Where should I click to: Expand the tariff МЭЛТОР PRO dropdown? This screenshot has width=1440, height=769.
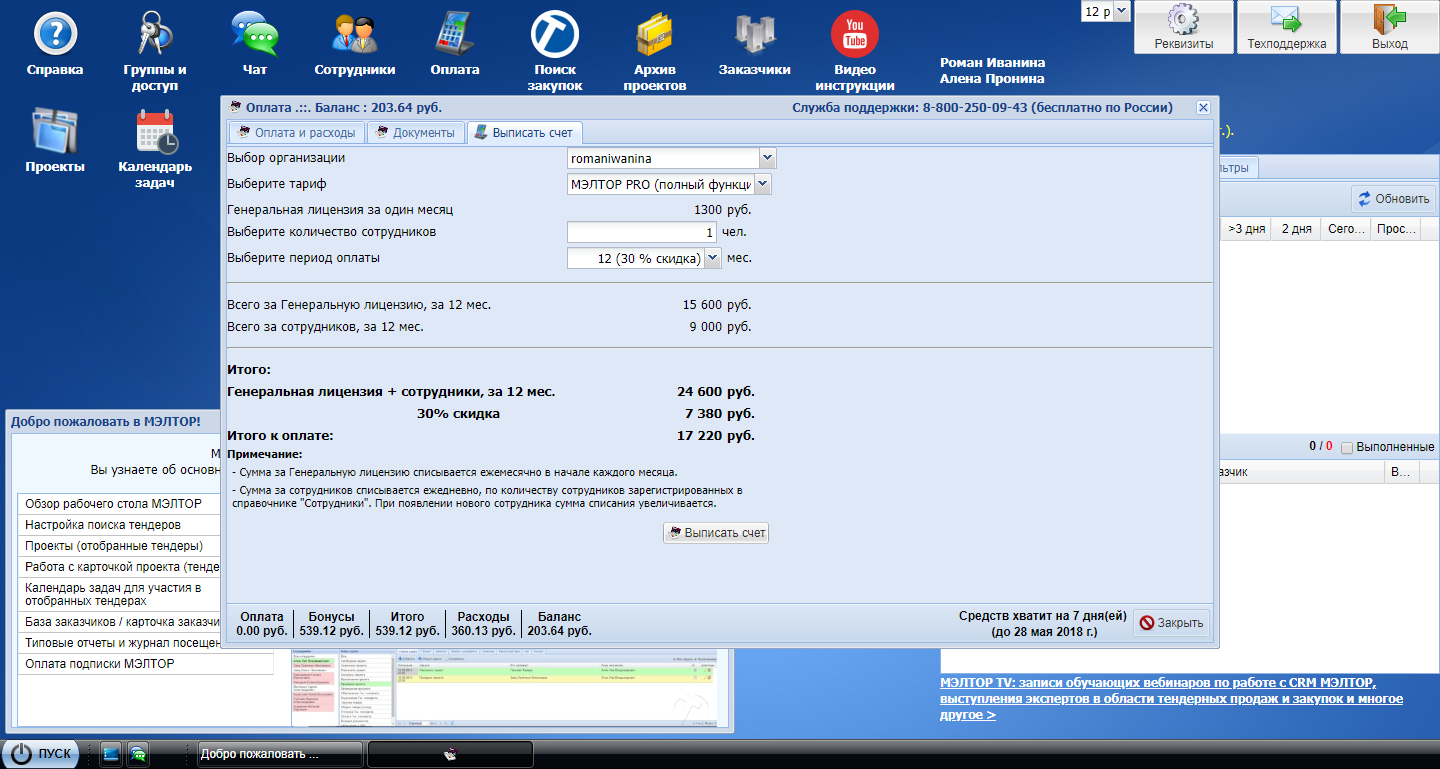point(762,184)
